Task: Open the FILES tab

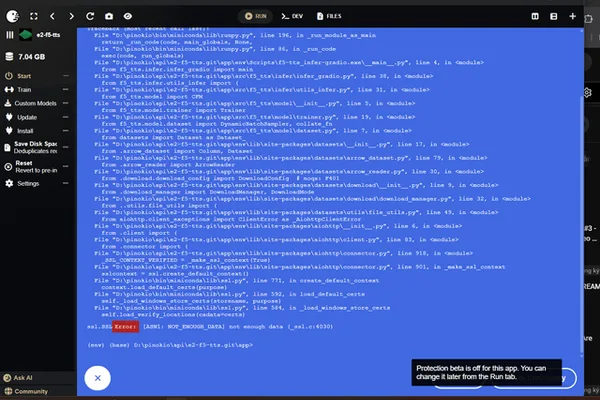Action: point(329,16)
